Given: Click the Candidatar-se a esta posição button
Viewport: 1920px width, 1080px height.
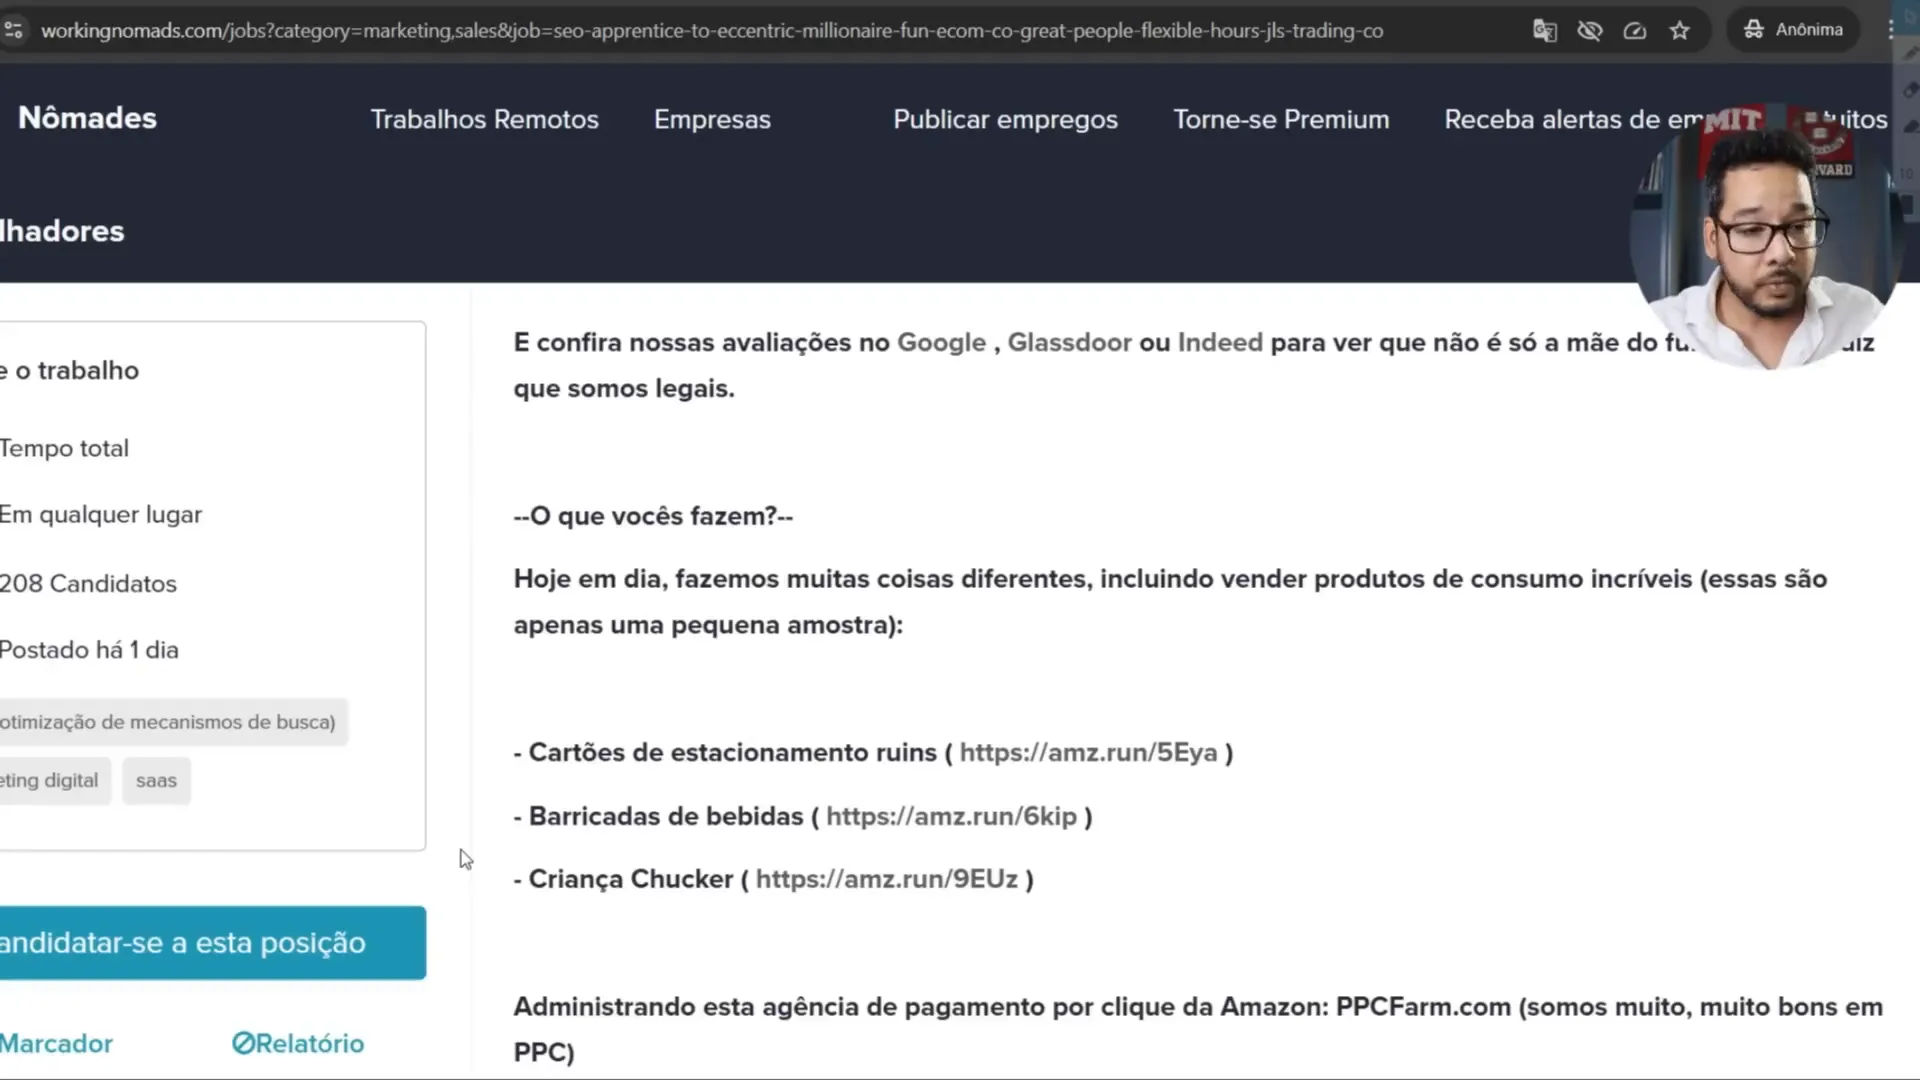Looking at the screenshot, I should coord(212,943).
